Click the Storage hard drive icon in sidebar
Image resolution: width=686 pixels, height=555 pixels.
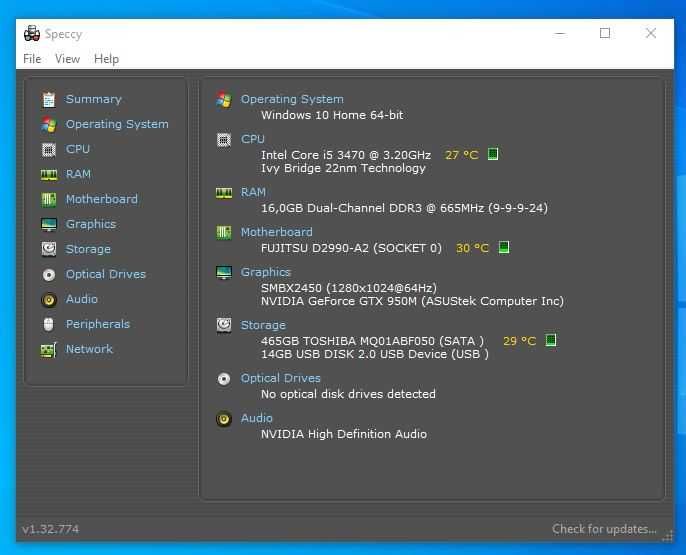(49, 249)
